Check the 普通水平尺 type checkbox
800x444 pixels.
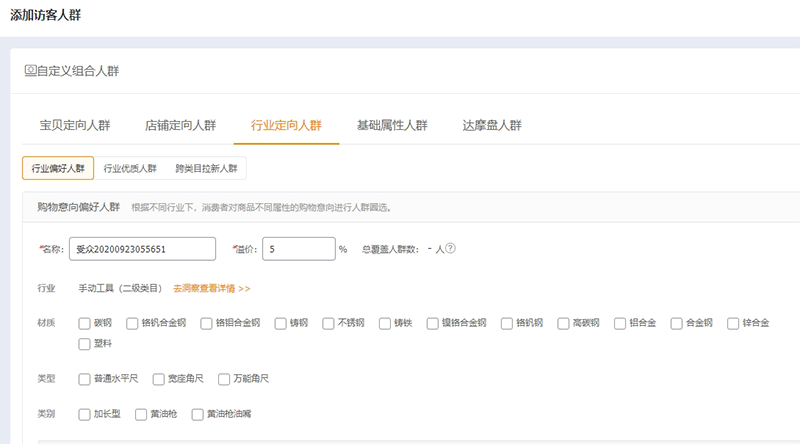tap(84, 379)
